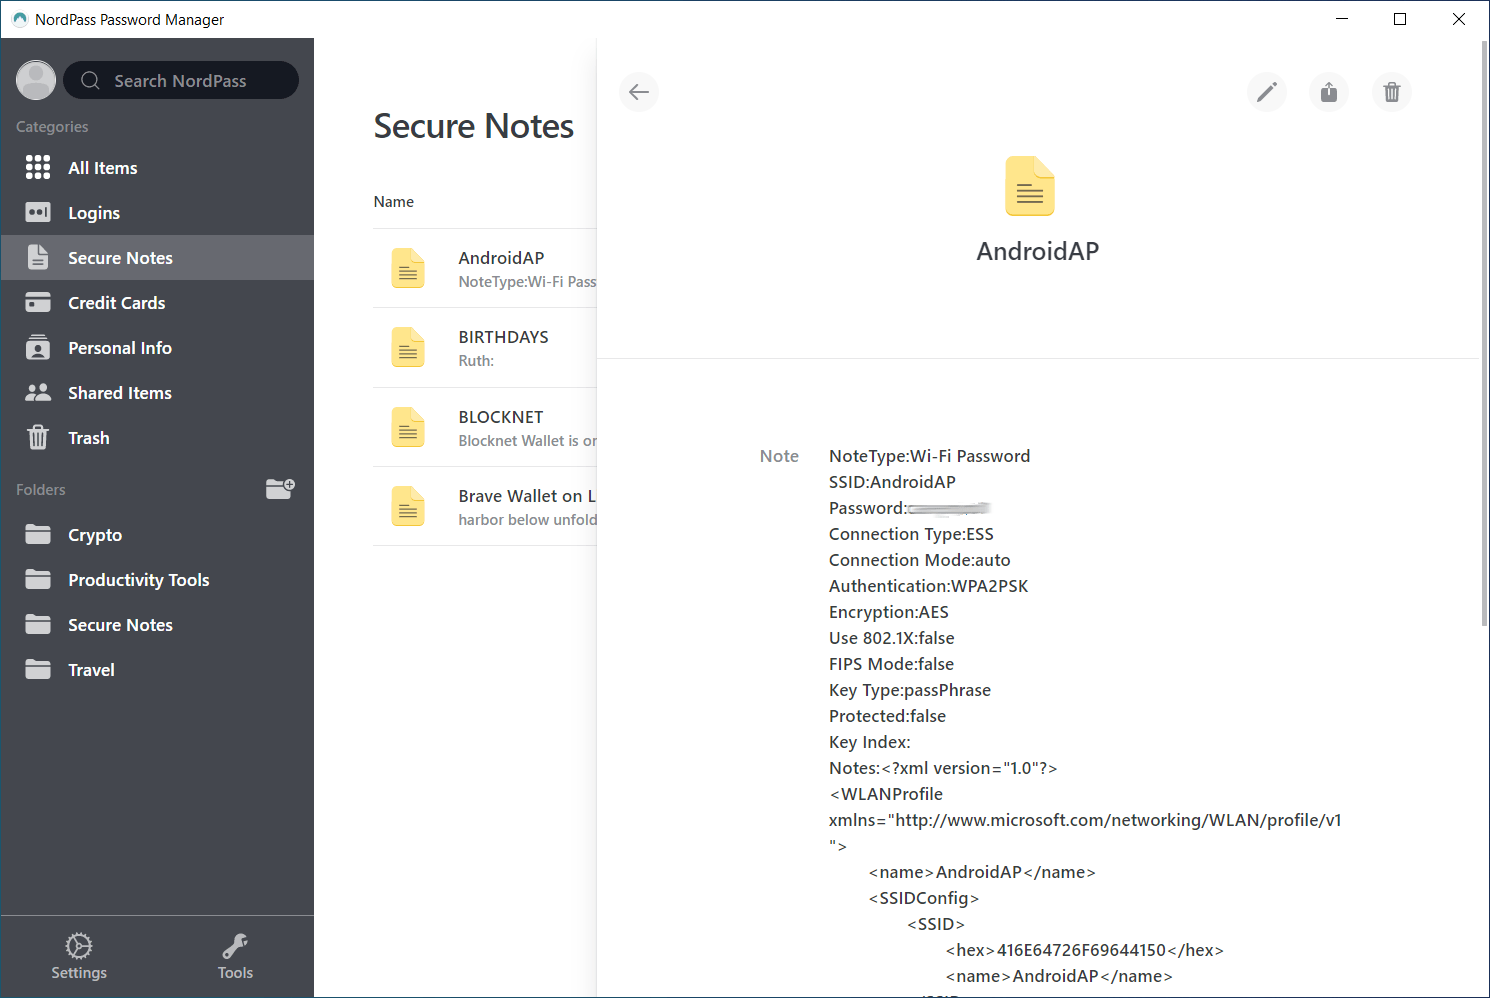Select the Secure Notes category
This screenshot has width=1490, height=998.
point(157,257)
